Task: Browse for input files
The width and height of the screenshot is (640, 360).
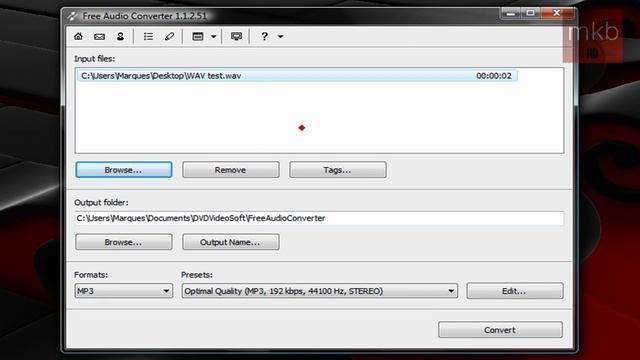Action: pos(124,170)
